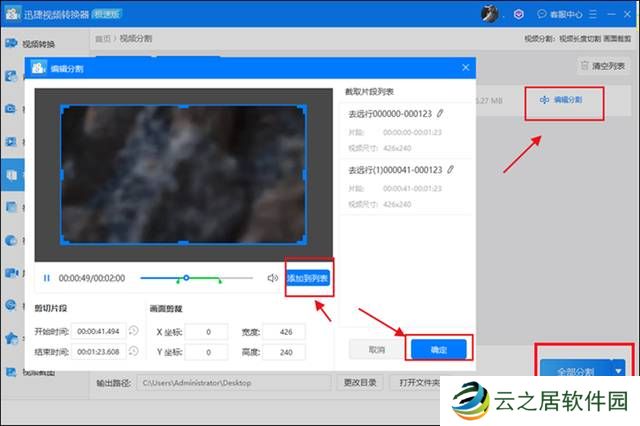The width and height of the screenshot is (640, 426).
Task: Reset the 结束时间 using its clock icon
Action: (133, 352)
